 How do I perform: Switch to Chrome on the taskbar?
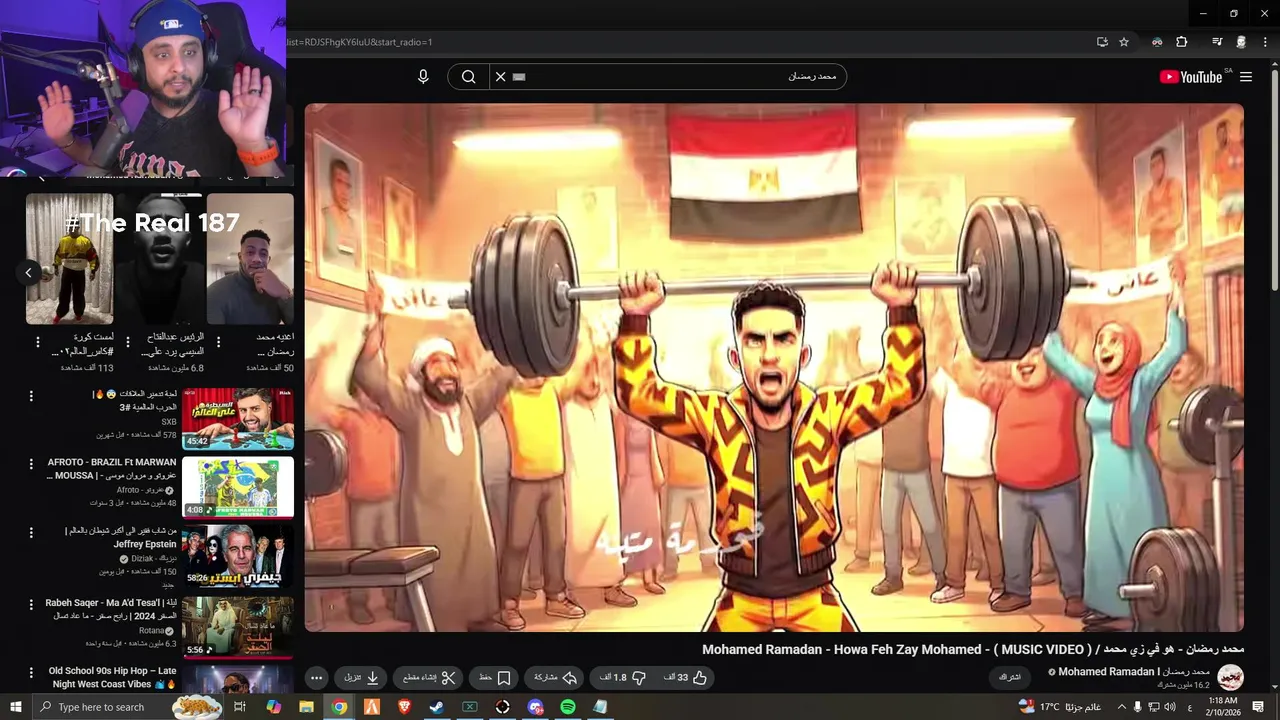pyautogui.click(x=339, y=707)
